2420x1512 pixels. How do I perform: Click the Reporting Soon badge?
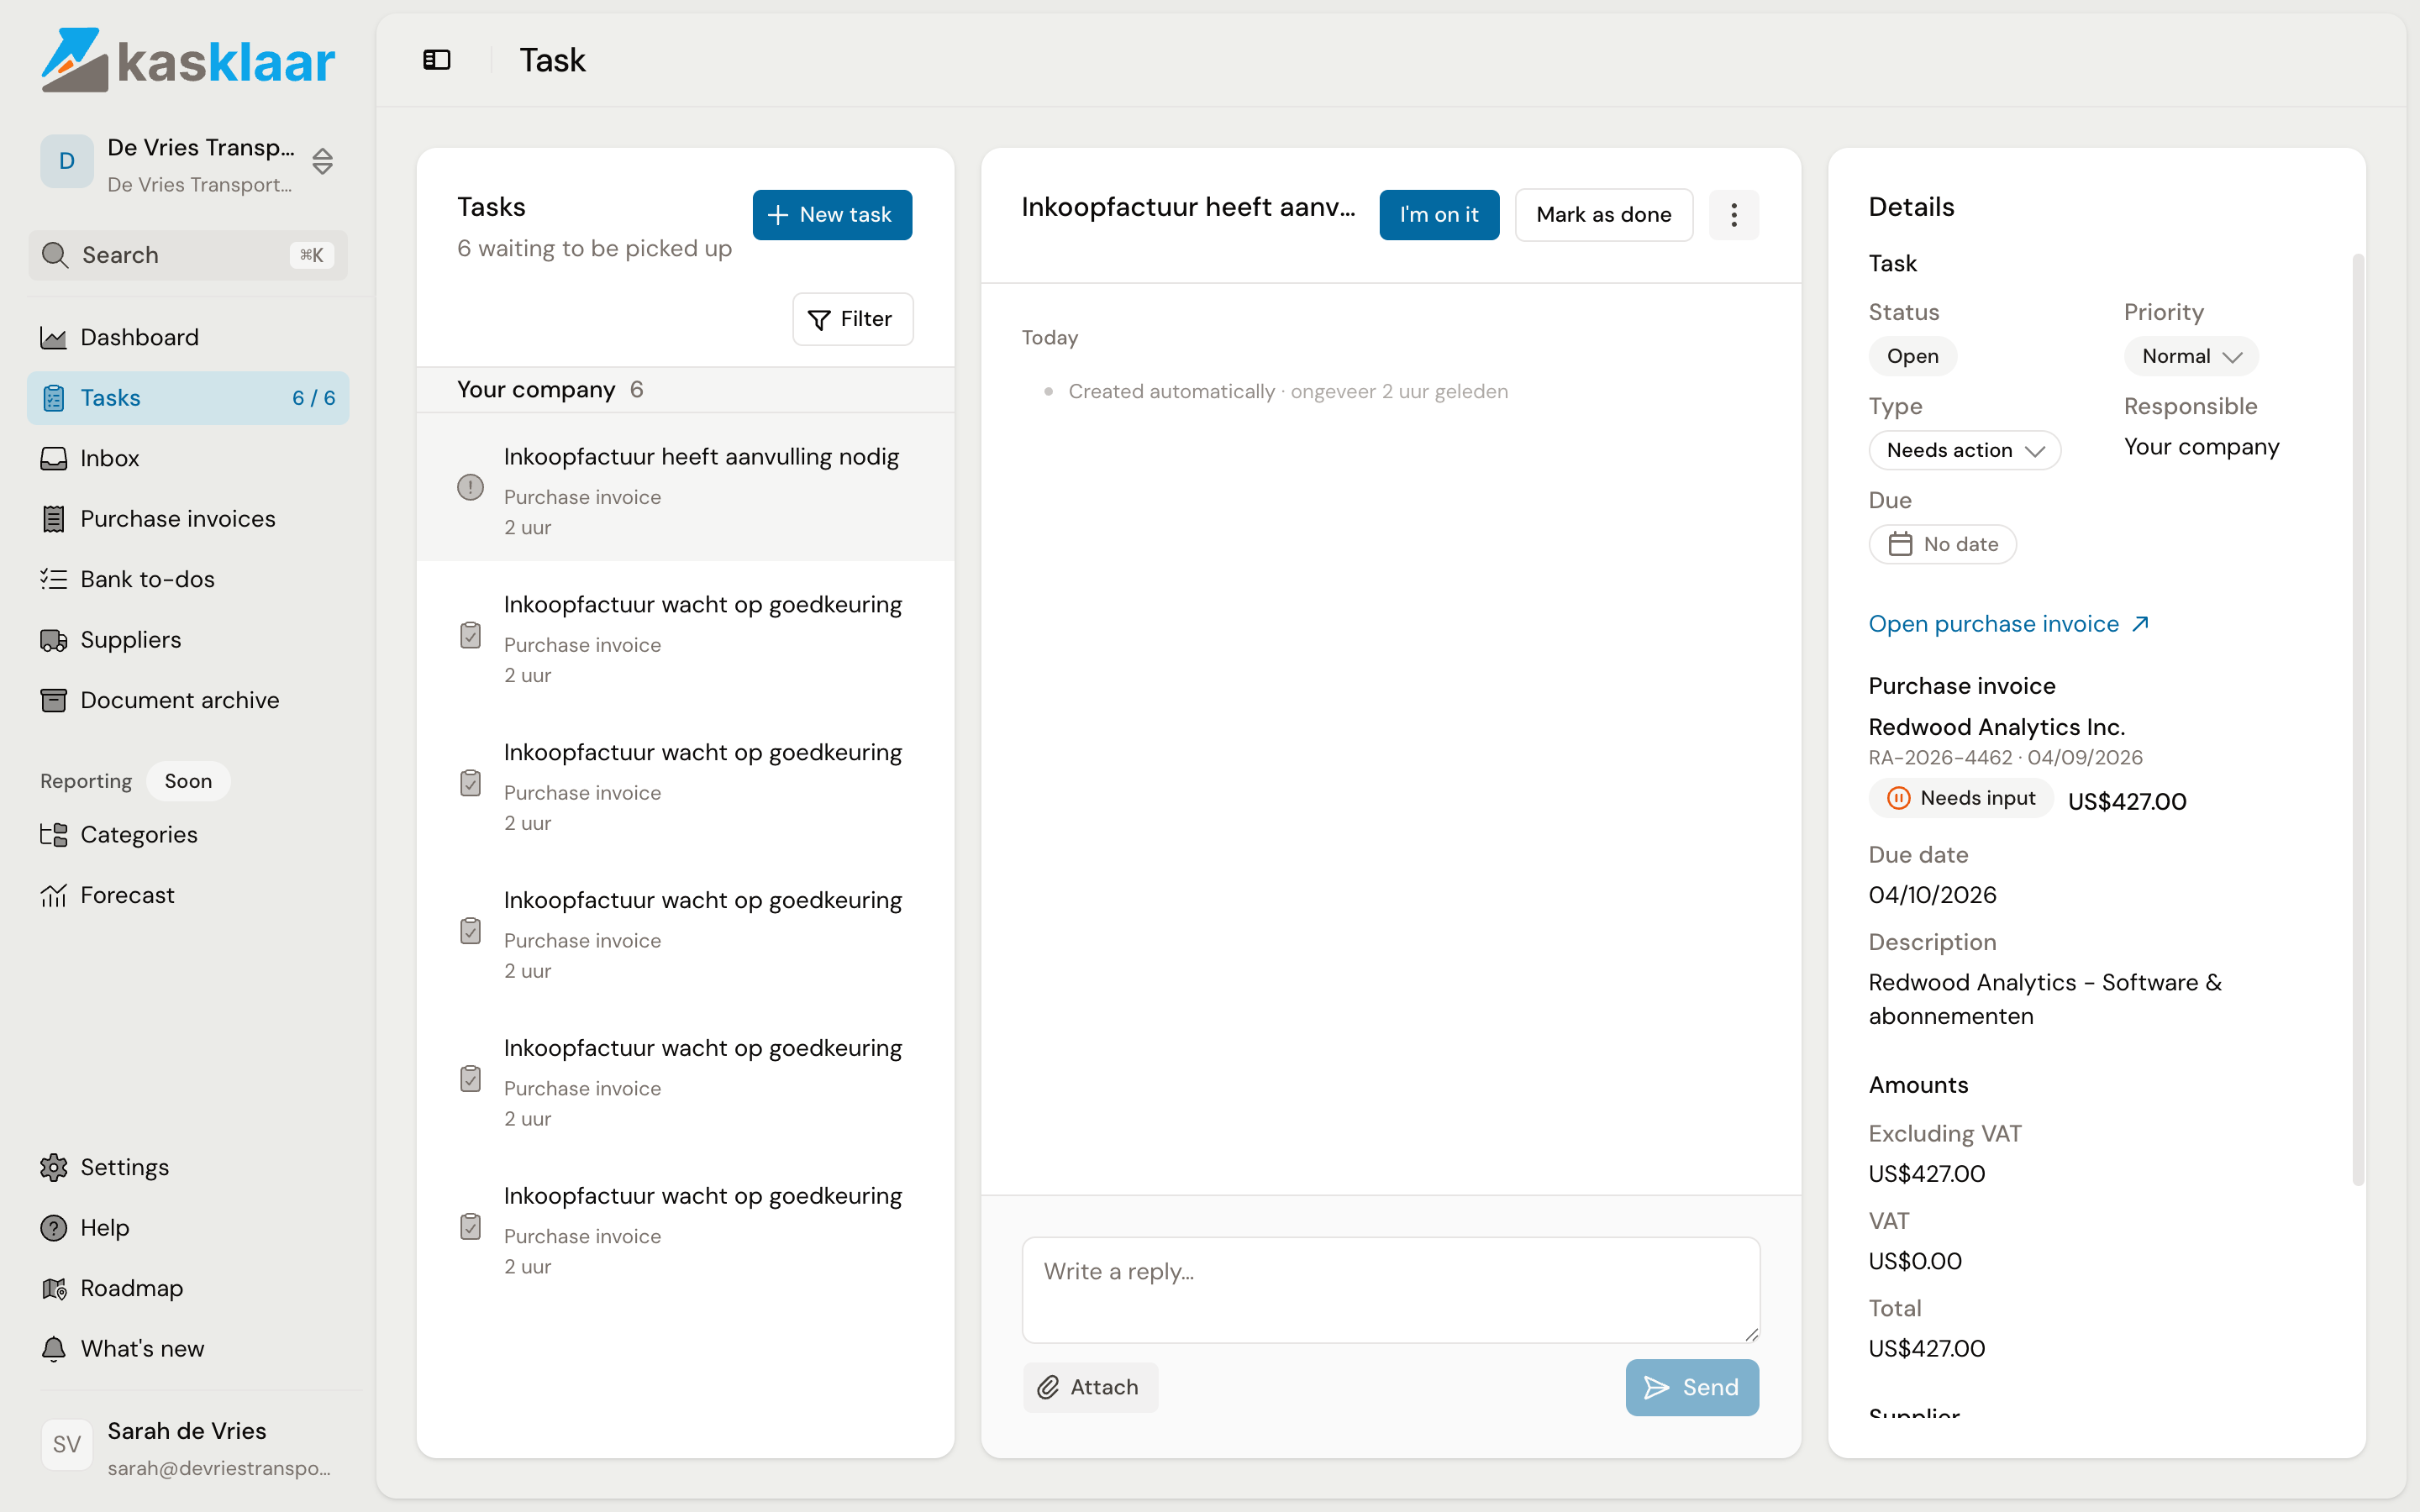188,781
